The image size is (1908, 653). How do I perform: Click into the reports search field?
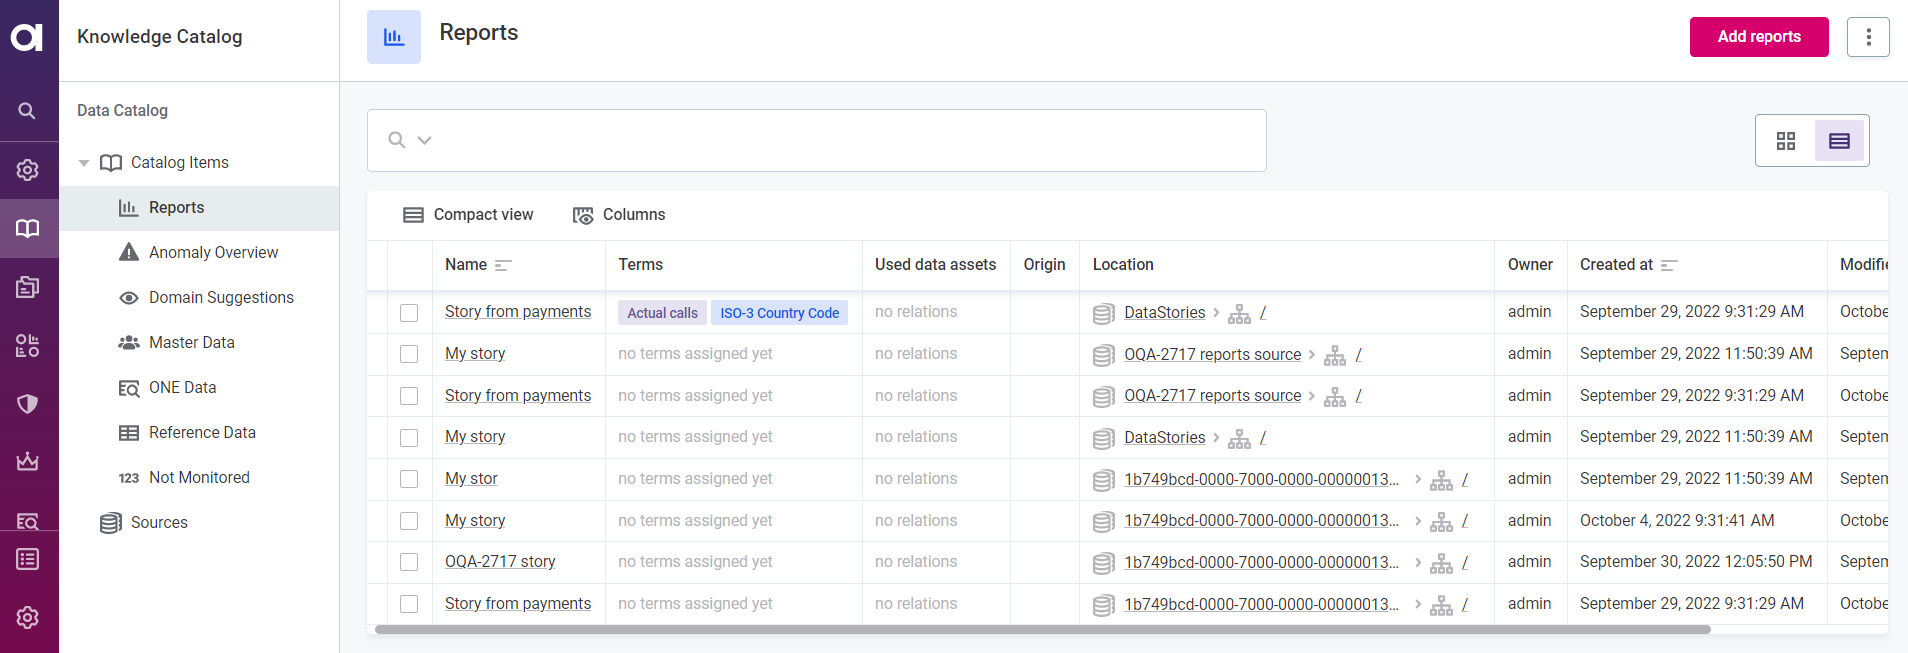(840, 140)
